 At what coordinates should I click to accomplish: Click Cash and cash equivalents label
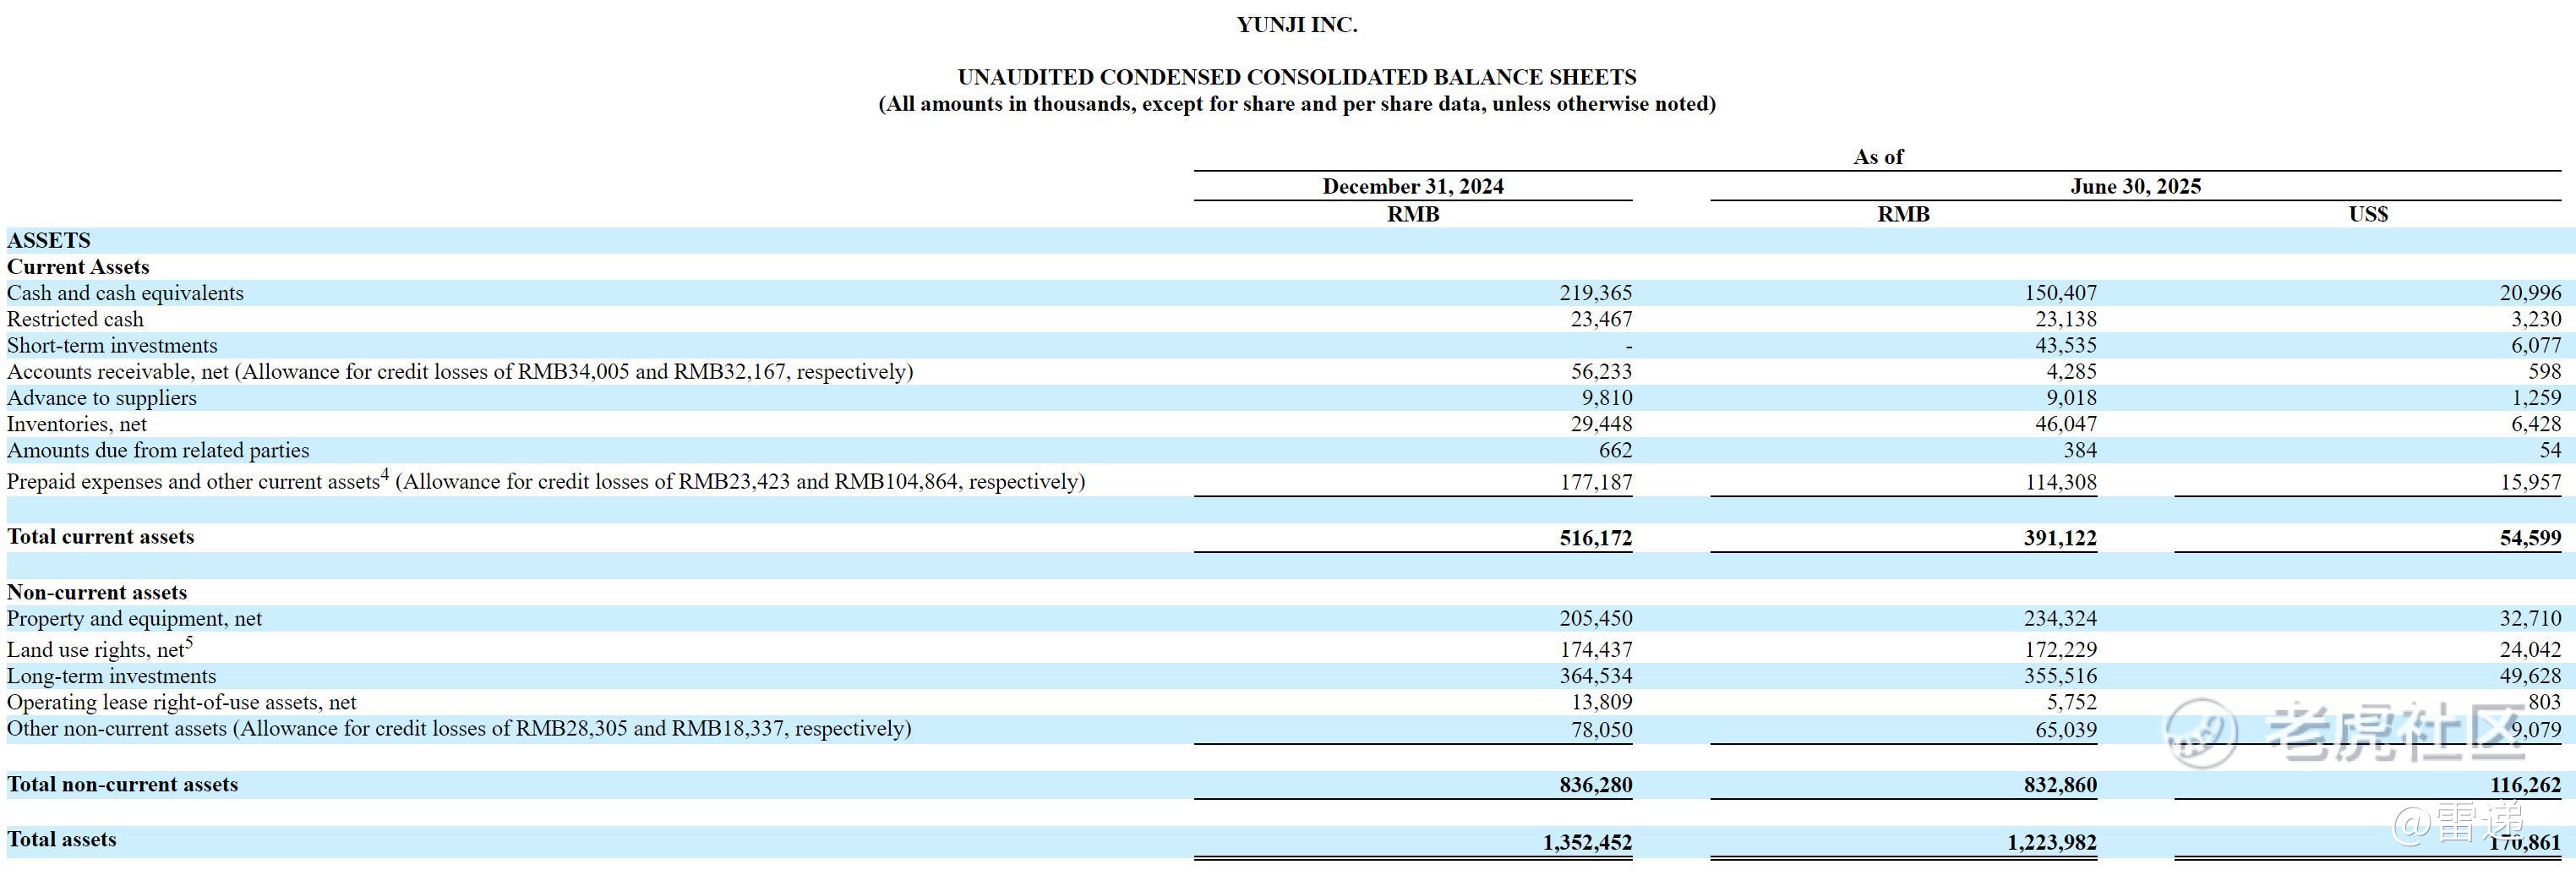(x=125, y=293)
